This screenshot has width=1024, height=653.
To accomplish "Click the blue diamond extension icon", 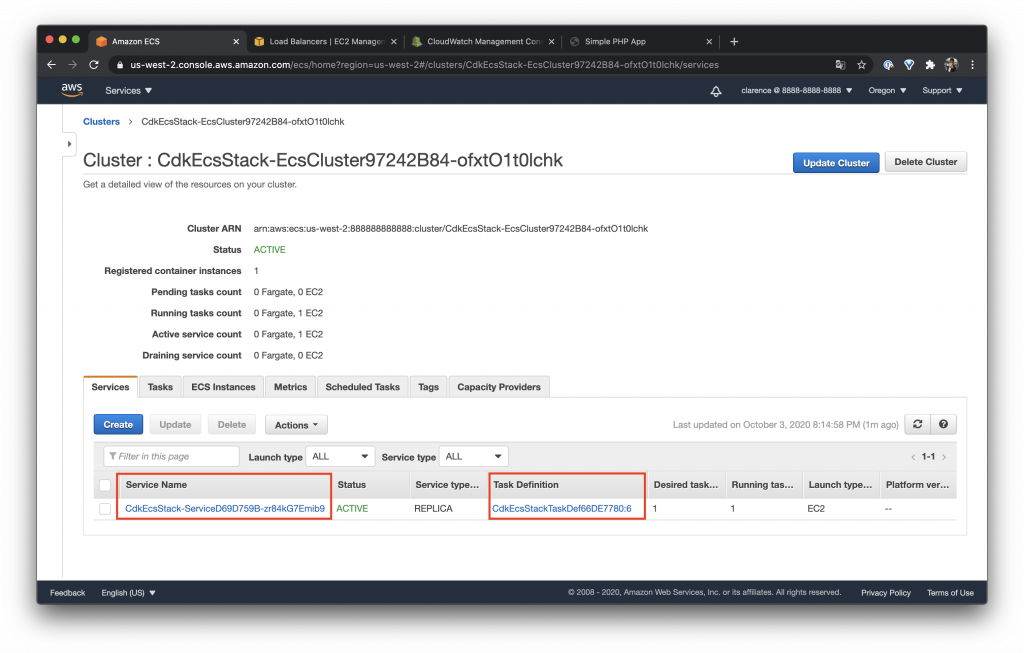I will pyautogui.click(x=909, y=65).
